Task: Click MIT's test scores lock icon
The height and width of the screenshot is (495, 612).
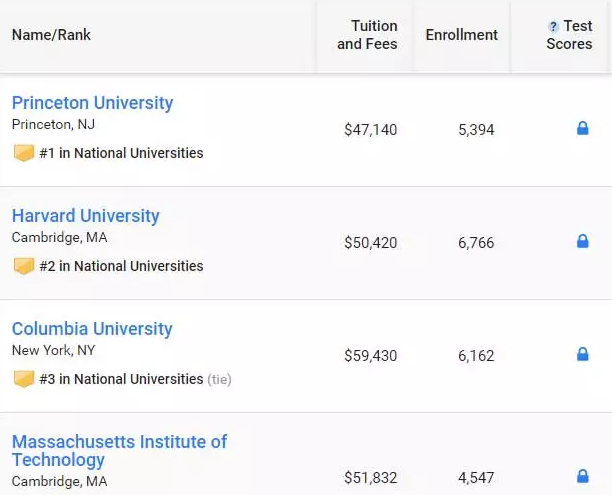Action: (x=583, y=476)
